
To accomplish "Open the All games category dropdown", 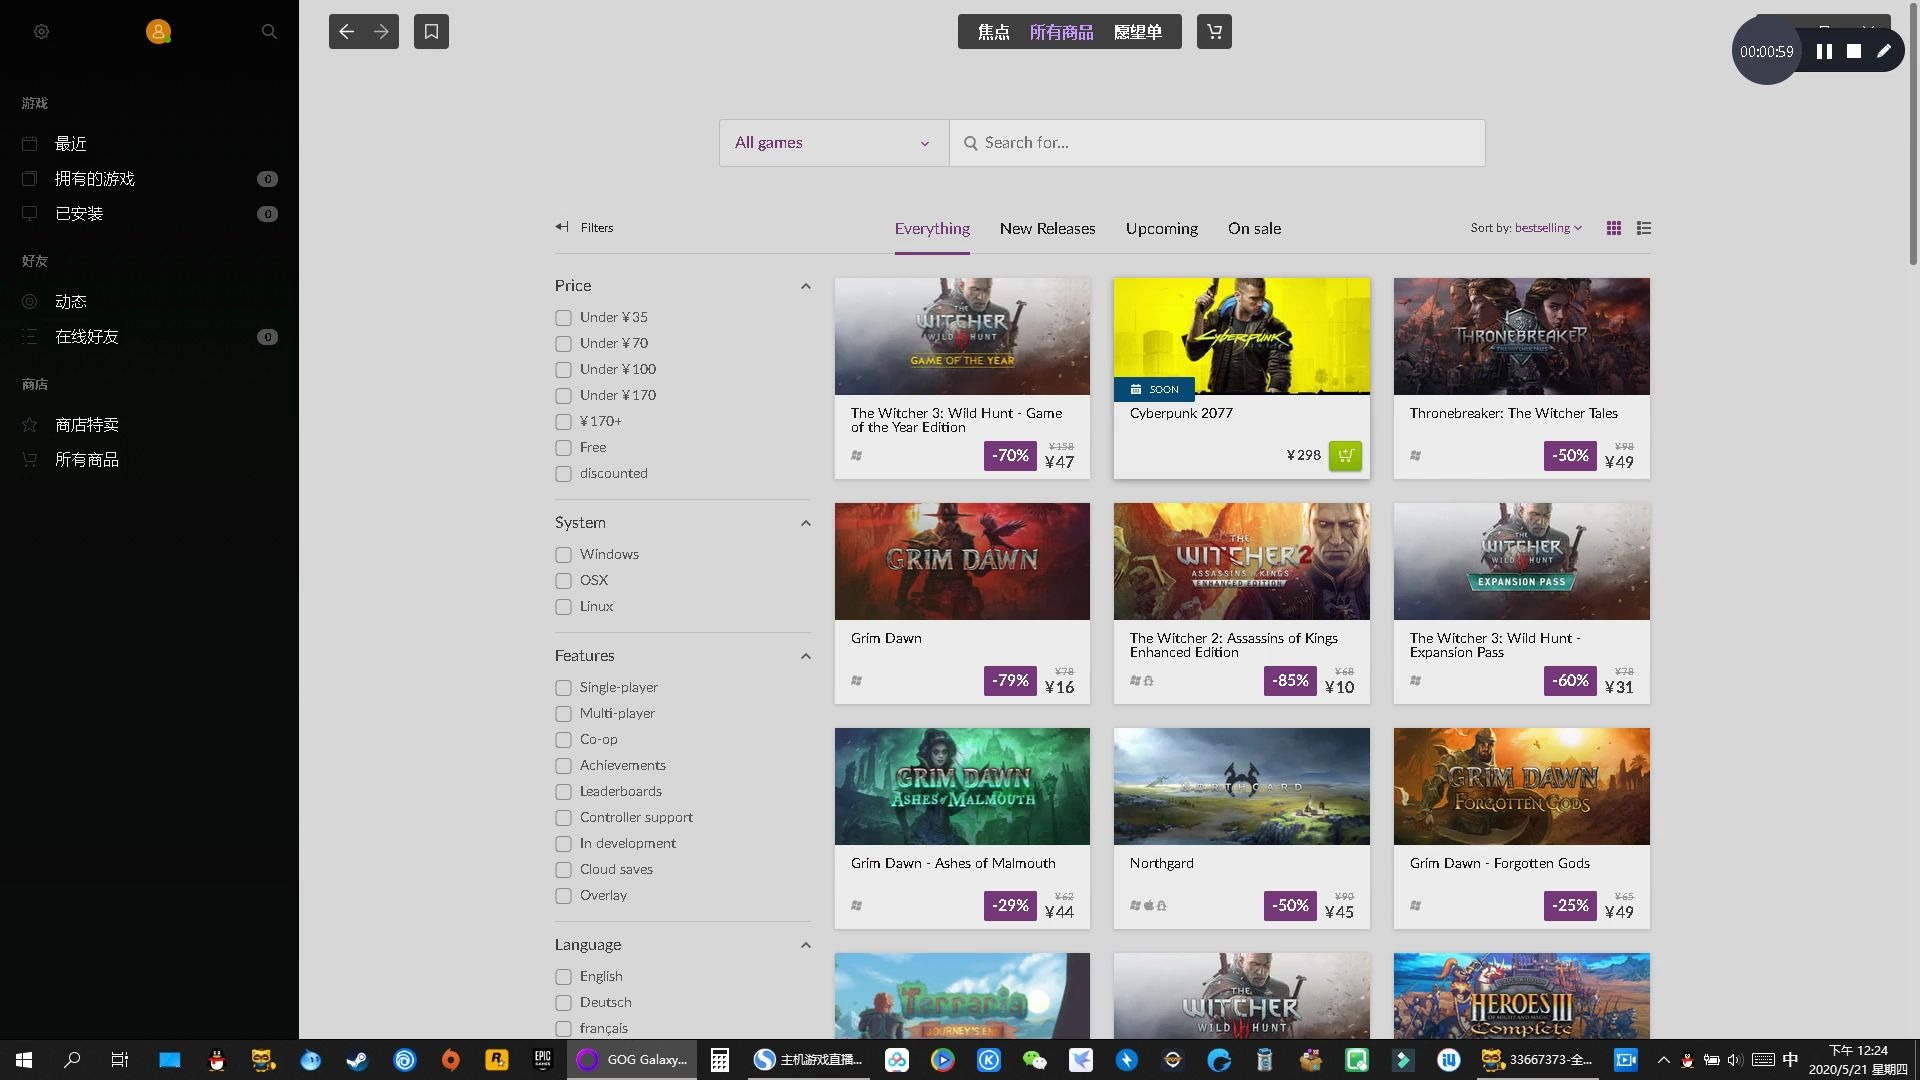I will click(832, 142).
